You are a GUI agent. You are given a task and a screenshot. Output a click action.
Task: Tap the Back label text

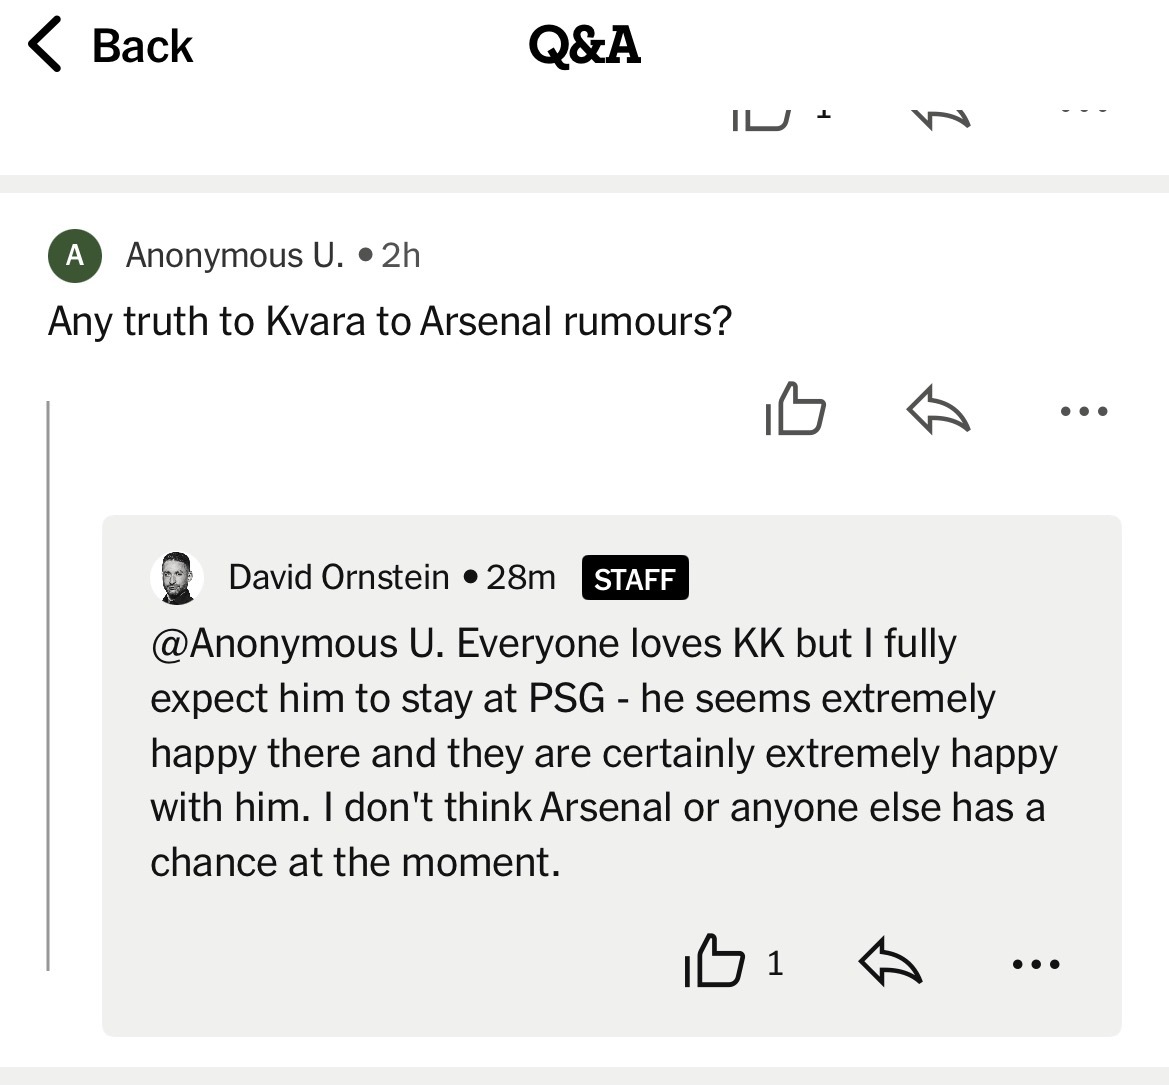point(142,46)
